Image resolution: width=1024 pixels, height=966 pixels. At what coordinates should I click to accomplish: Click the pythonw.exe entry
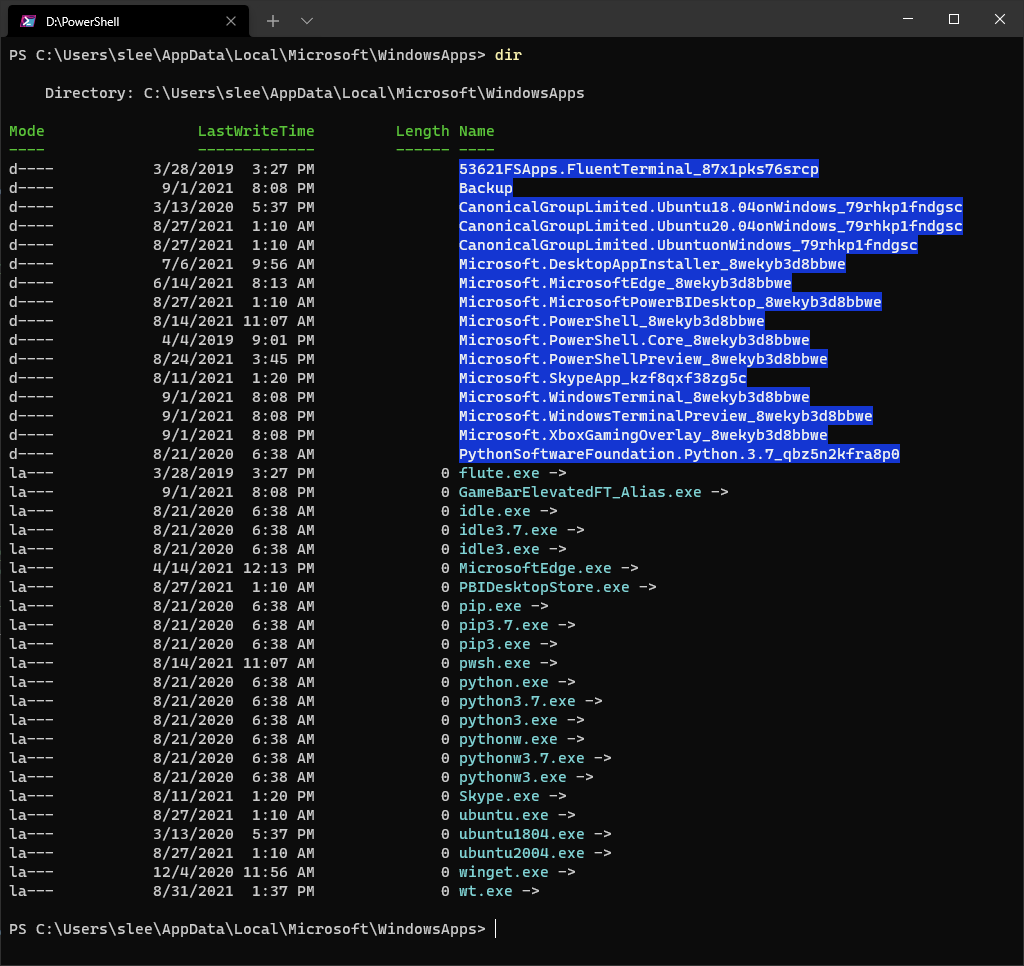(508, 739)
